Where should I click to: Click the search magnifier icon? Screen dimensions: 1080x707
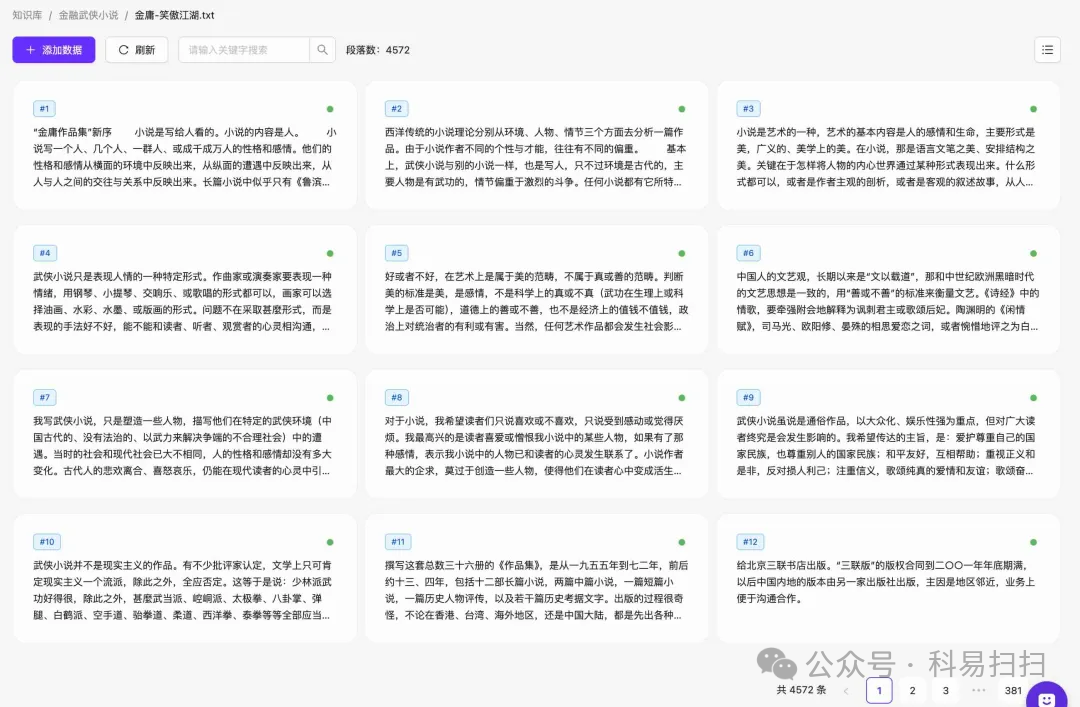[322, 50]
